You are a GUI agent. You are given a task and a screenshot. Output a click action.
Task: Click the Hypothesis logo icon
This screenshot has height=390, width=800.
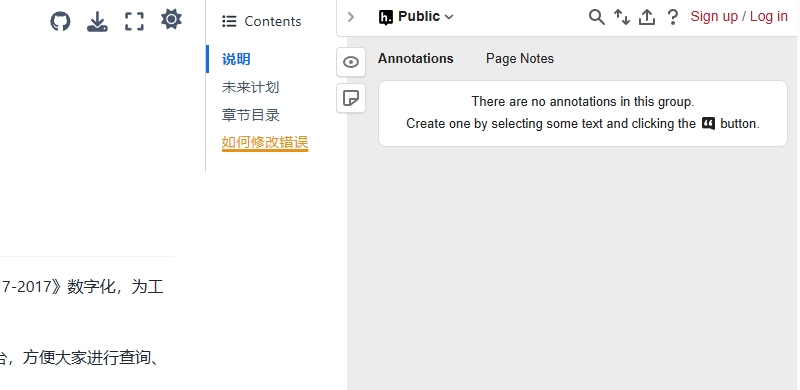(386, 17)
